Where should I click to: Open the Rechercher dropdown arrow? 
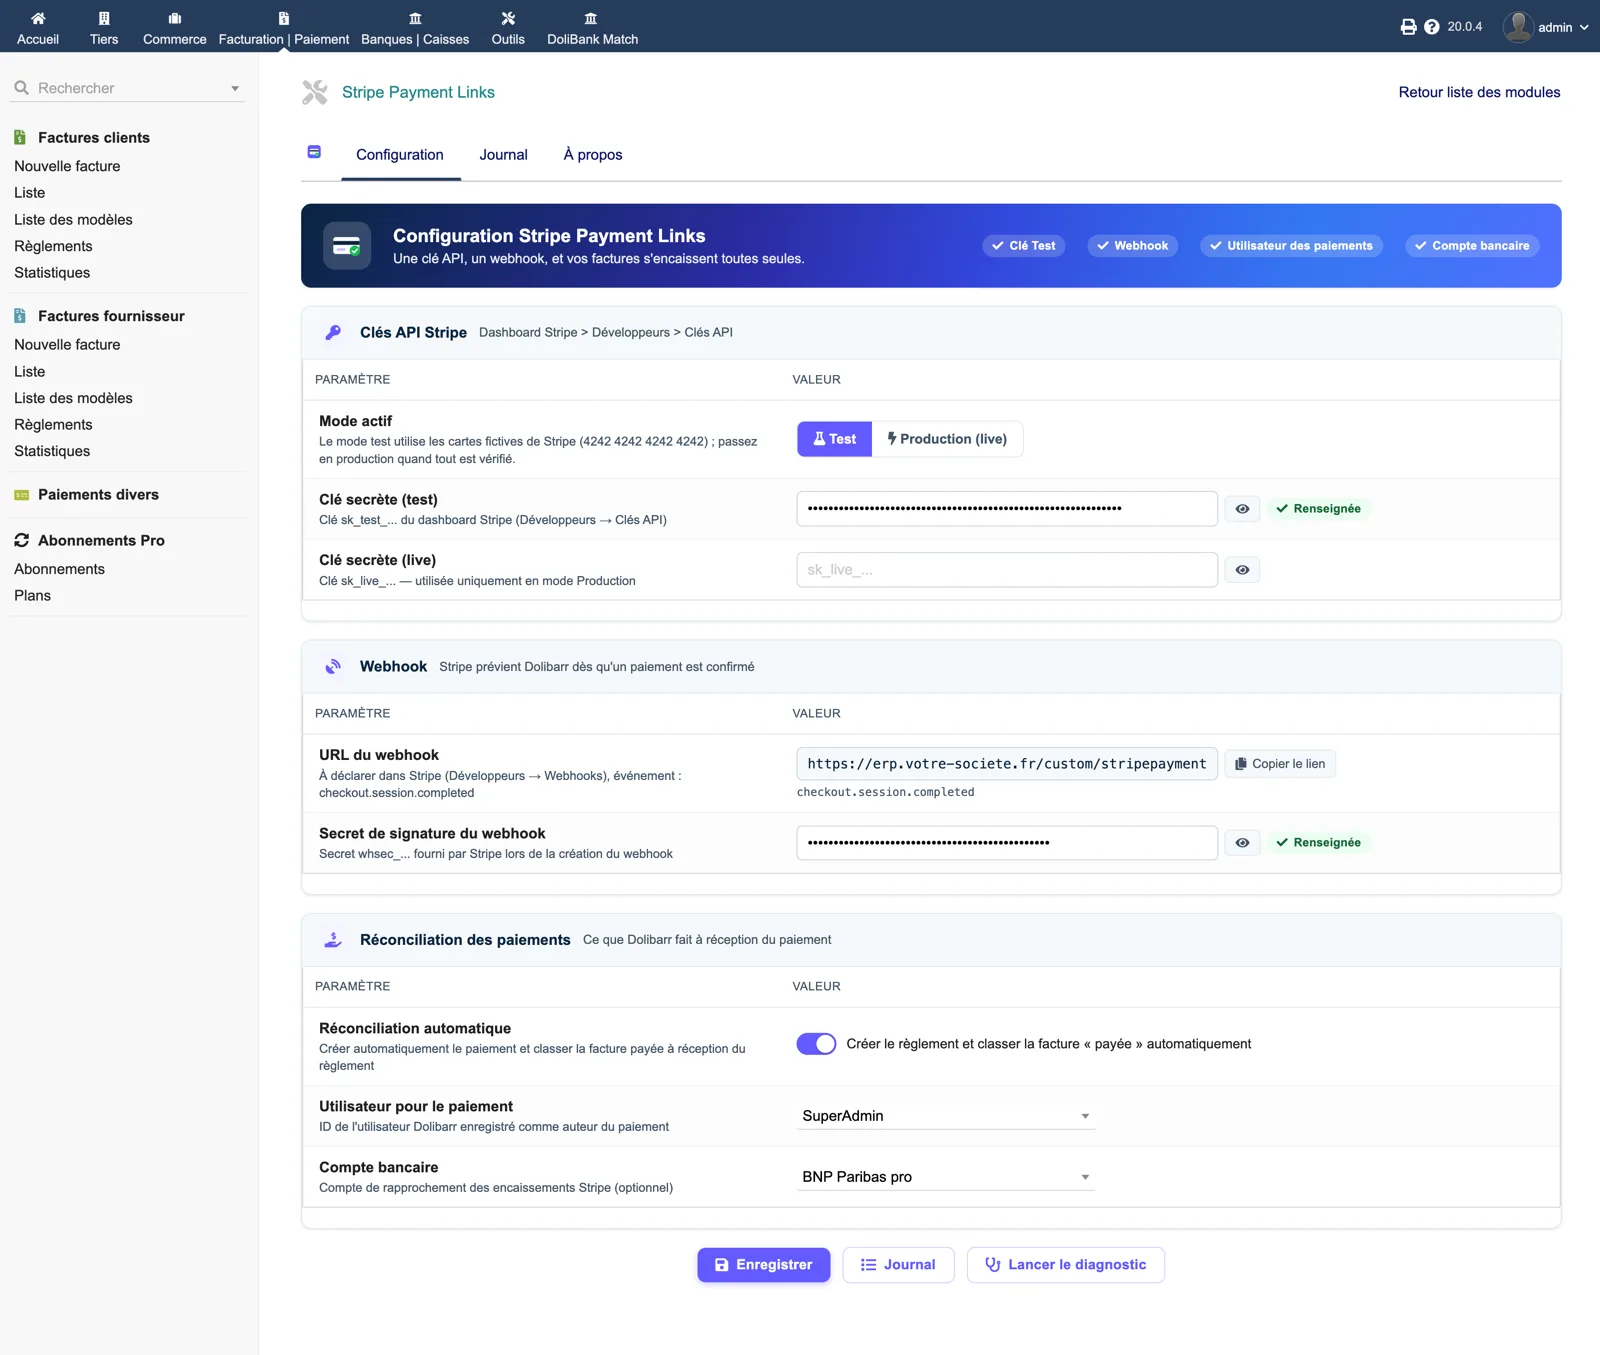point(235,88)
